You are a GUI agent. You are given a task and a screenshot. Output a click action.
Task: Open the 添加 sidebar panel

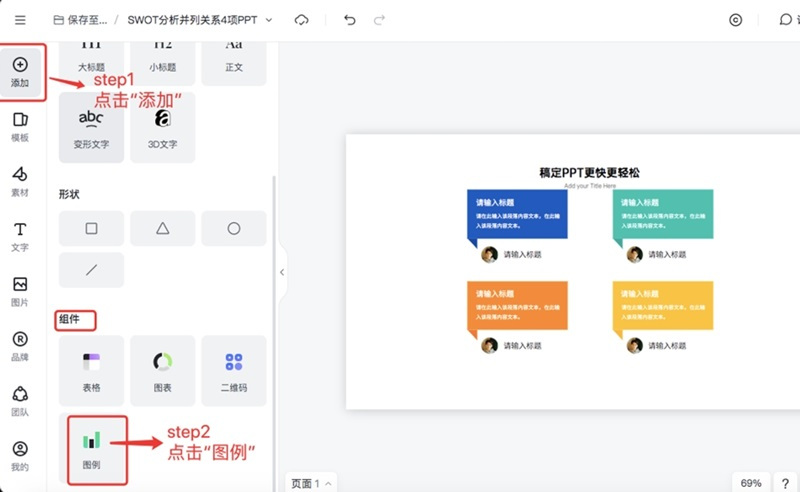20,72
